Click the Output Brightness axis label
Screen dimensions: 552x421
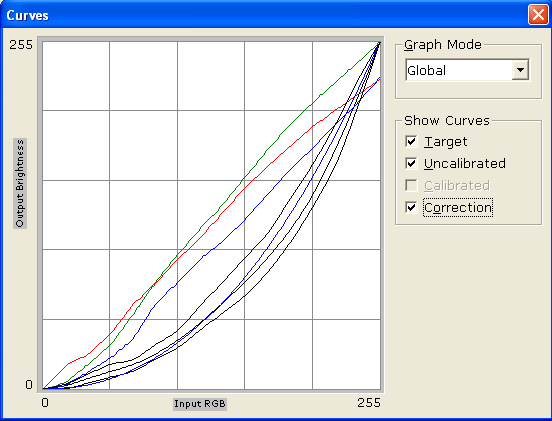pos(20,183)
